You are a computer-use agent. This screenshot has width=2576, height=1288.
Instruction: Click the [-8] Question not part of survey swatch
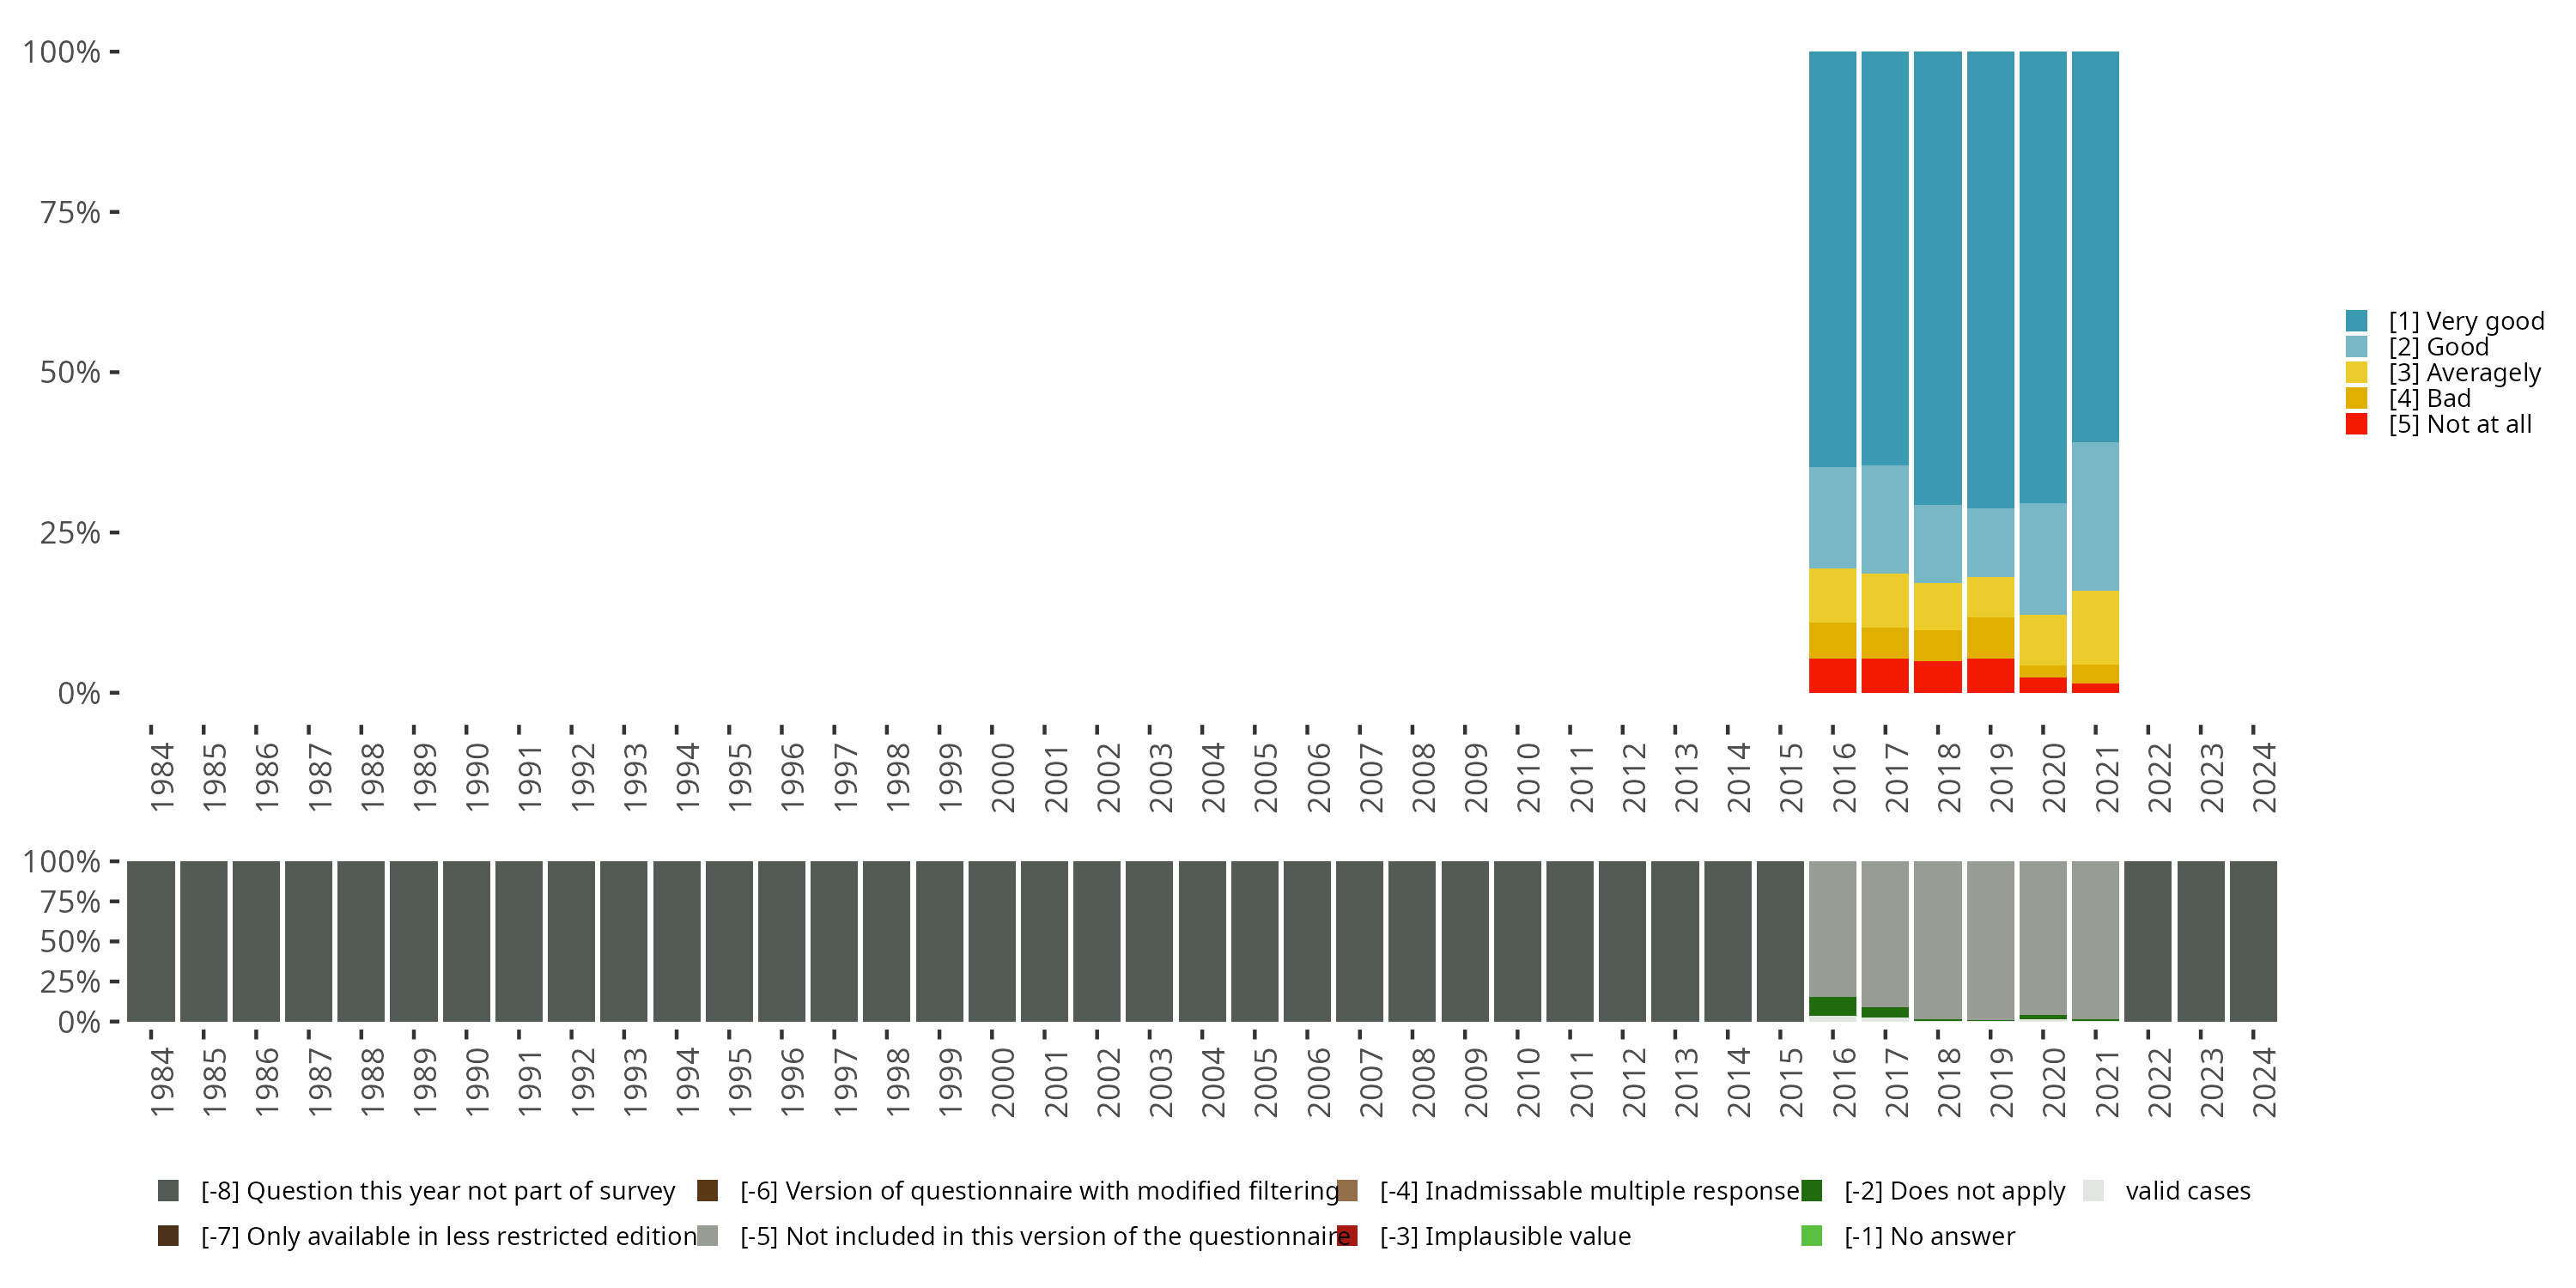pos(168,1190)
